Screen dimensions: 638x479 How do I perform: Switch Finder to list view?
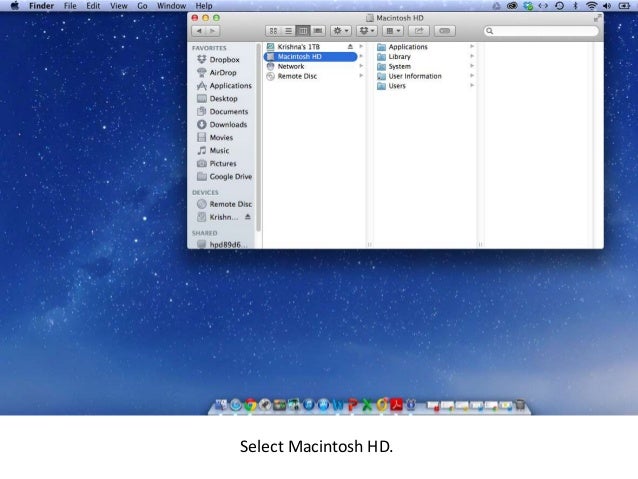(x=288, y=32)
